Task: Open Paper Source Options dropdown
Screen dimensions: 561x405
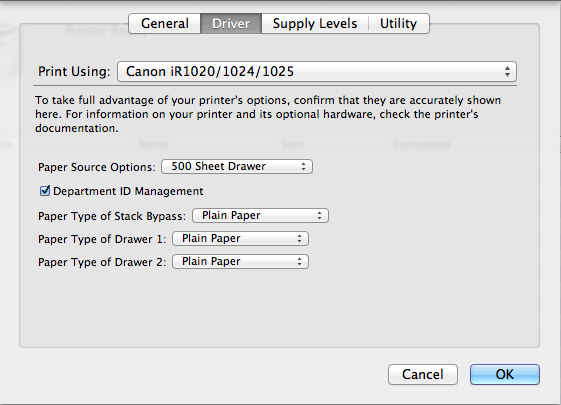Action: tap(237, 167)
